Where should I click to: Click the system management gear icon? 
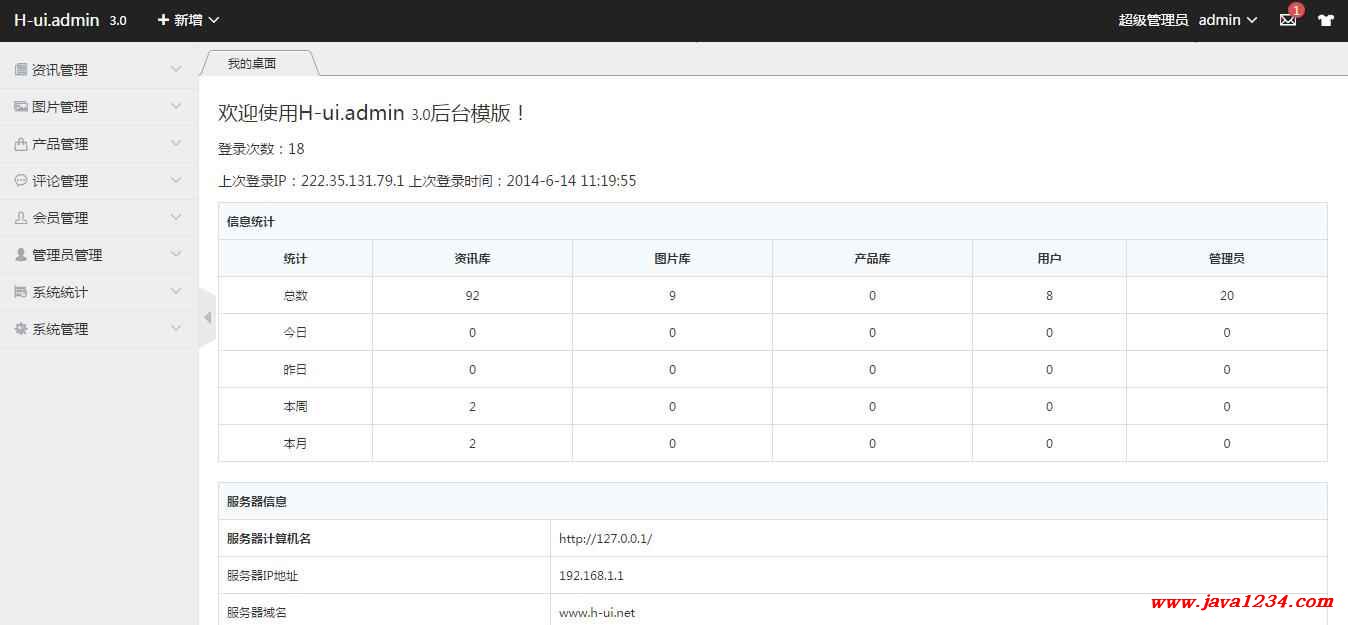point(21,329)
